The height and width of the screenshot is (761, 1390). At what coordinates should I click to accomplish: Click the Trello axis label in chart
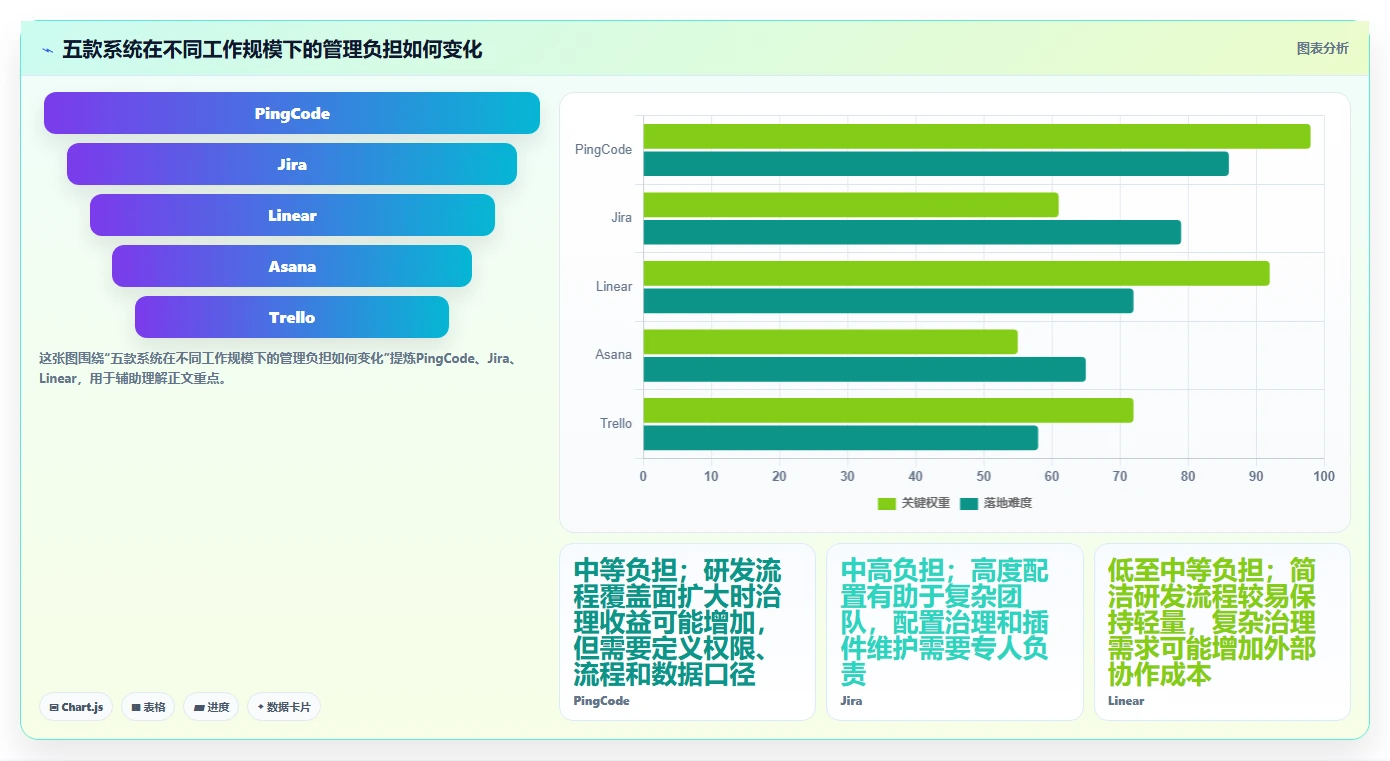coord(616,424)
